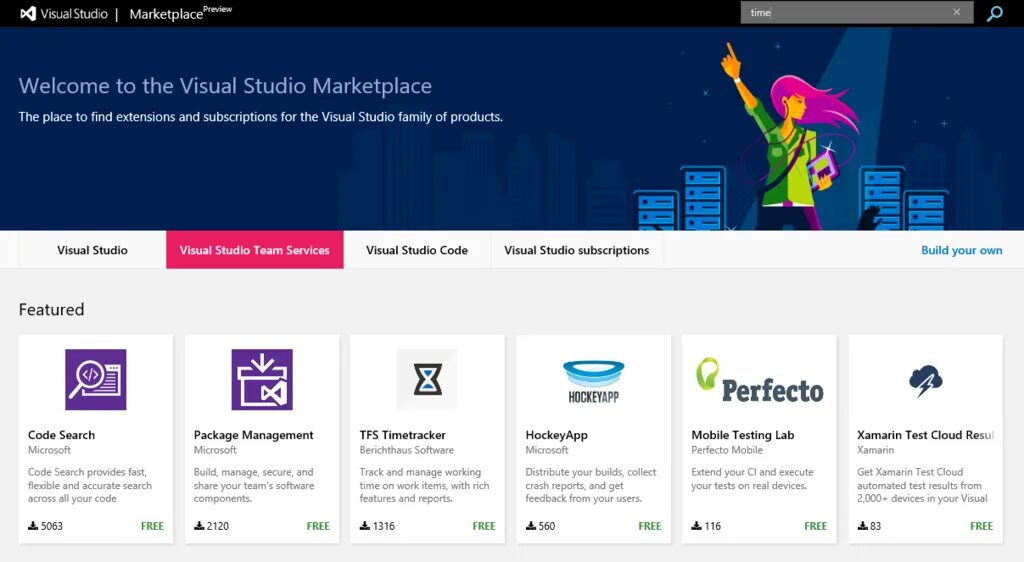This screenshot has width=1024, height=562.
Task: Click the download icon beside 5063
Action: (33, 525)
